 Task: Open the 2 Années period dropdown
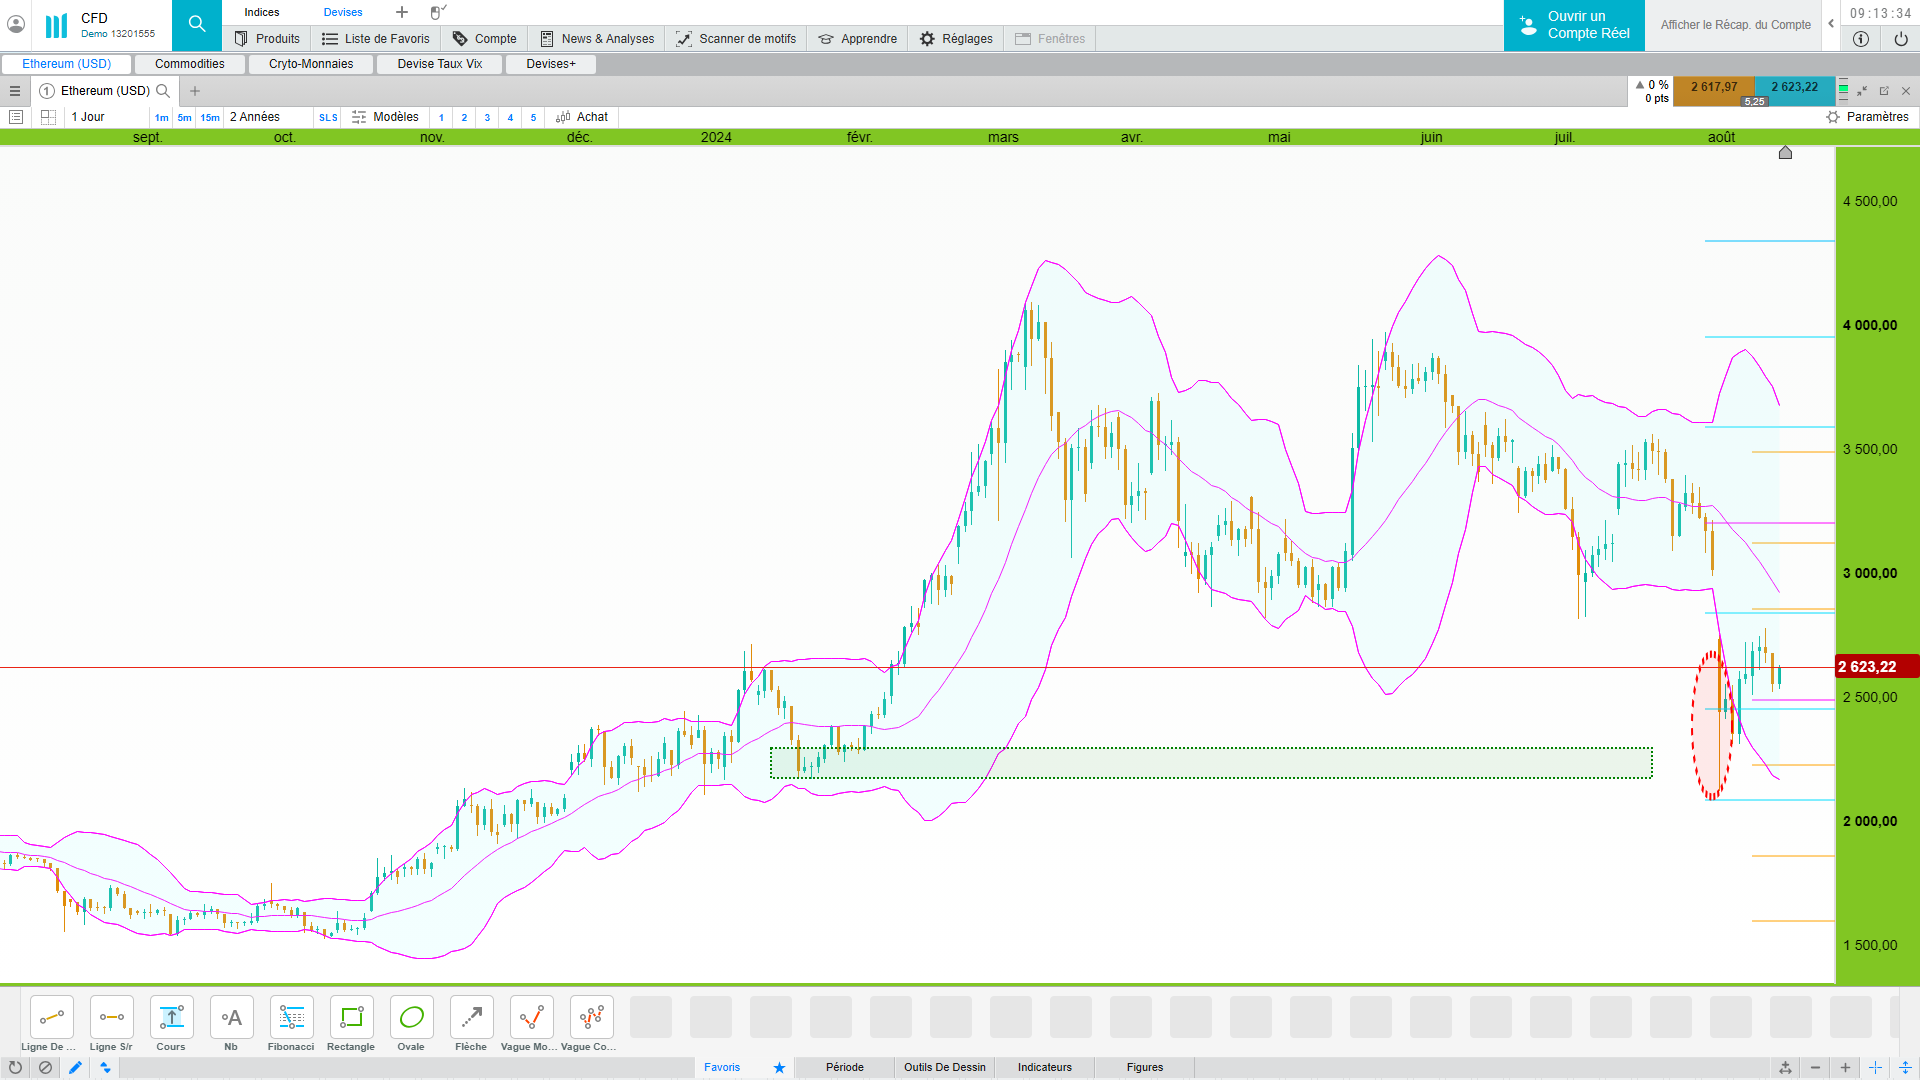pos(255,117)
